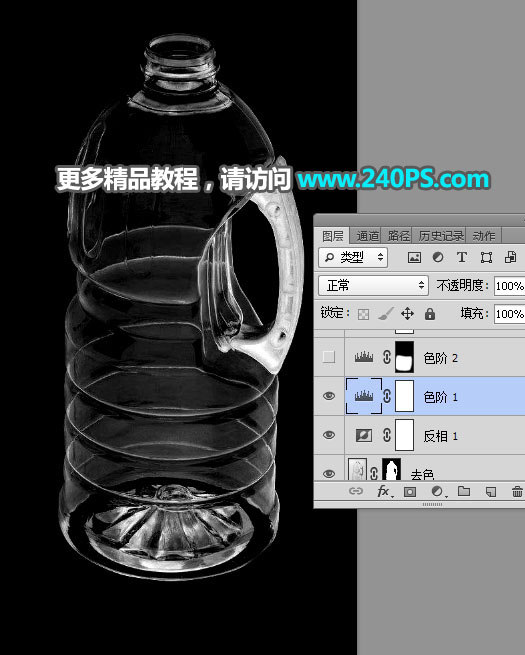This screenshot has width=525, height=655.
Task: Create a new group folder icon
Action: click(464, 491)
